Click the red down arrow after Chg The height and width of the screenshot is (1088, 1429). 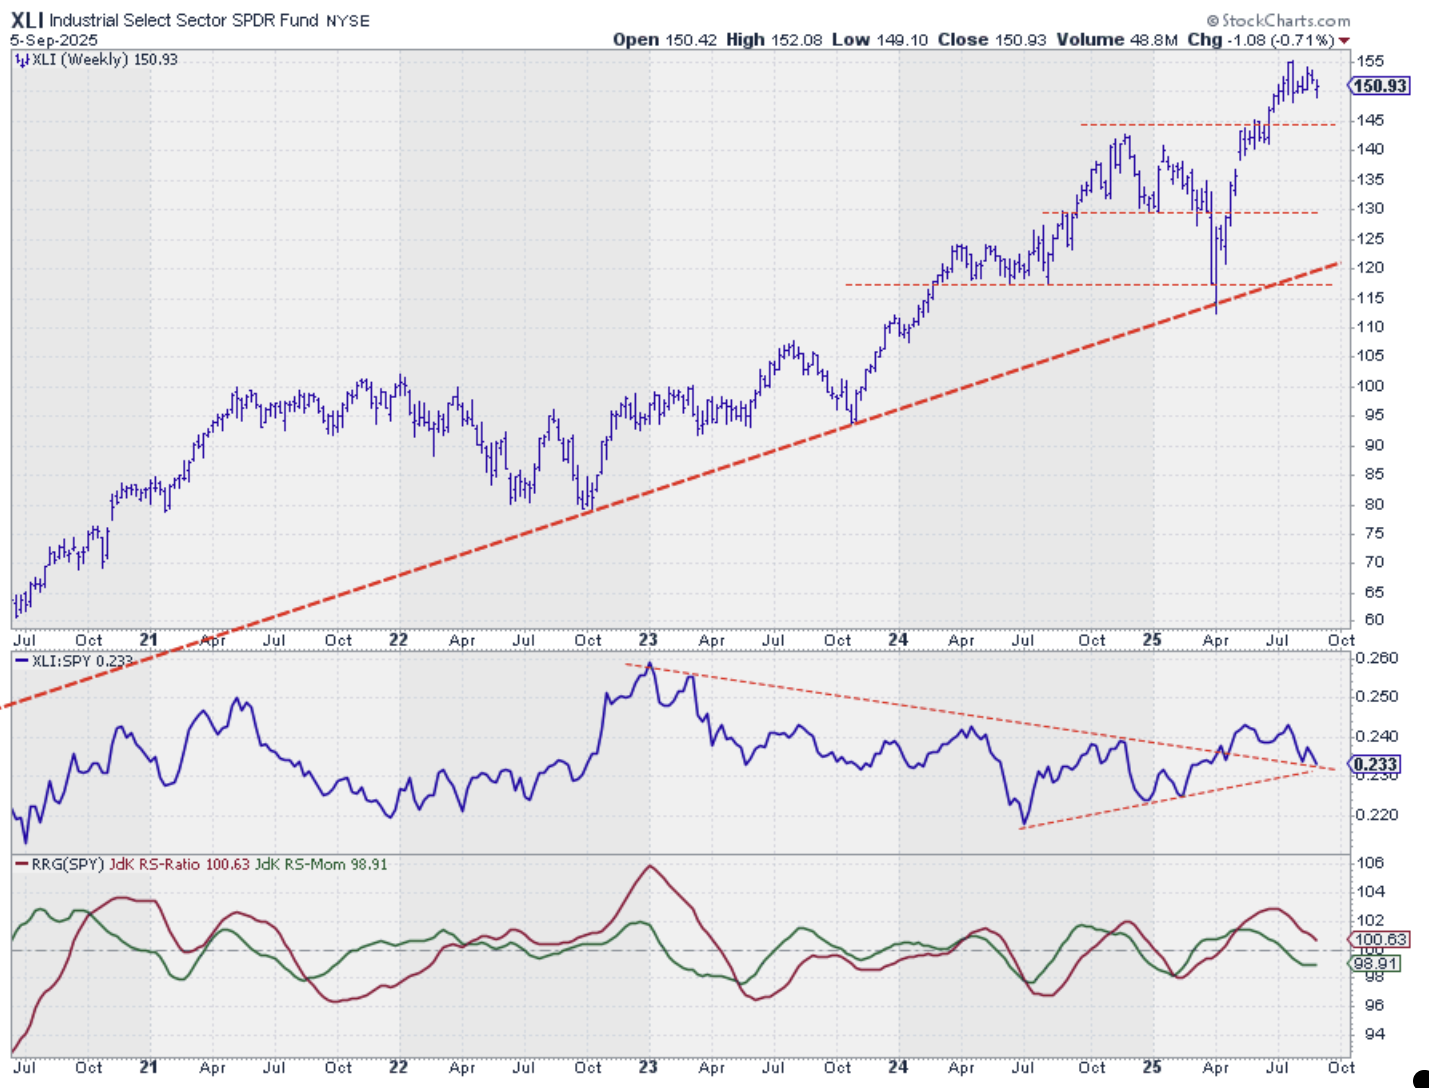pyautogui.click(x=1344, y=41)
